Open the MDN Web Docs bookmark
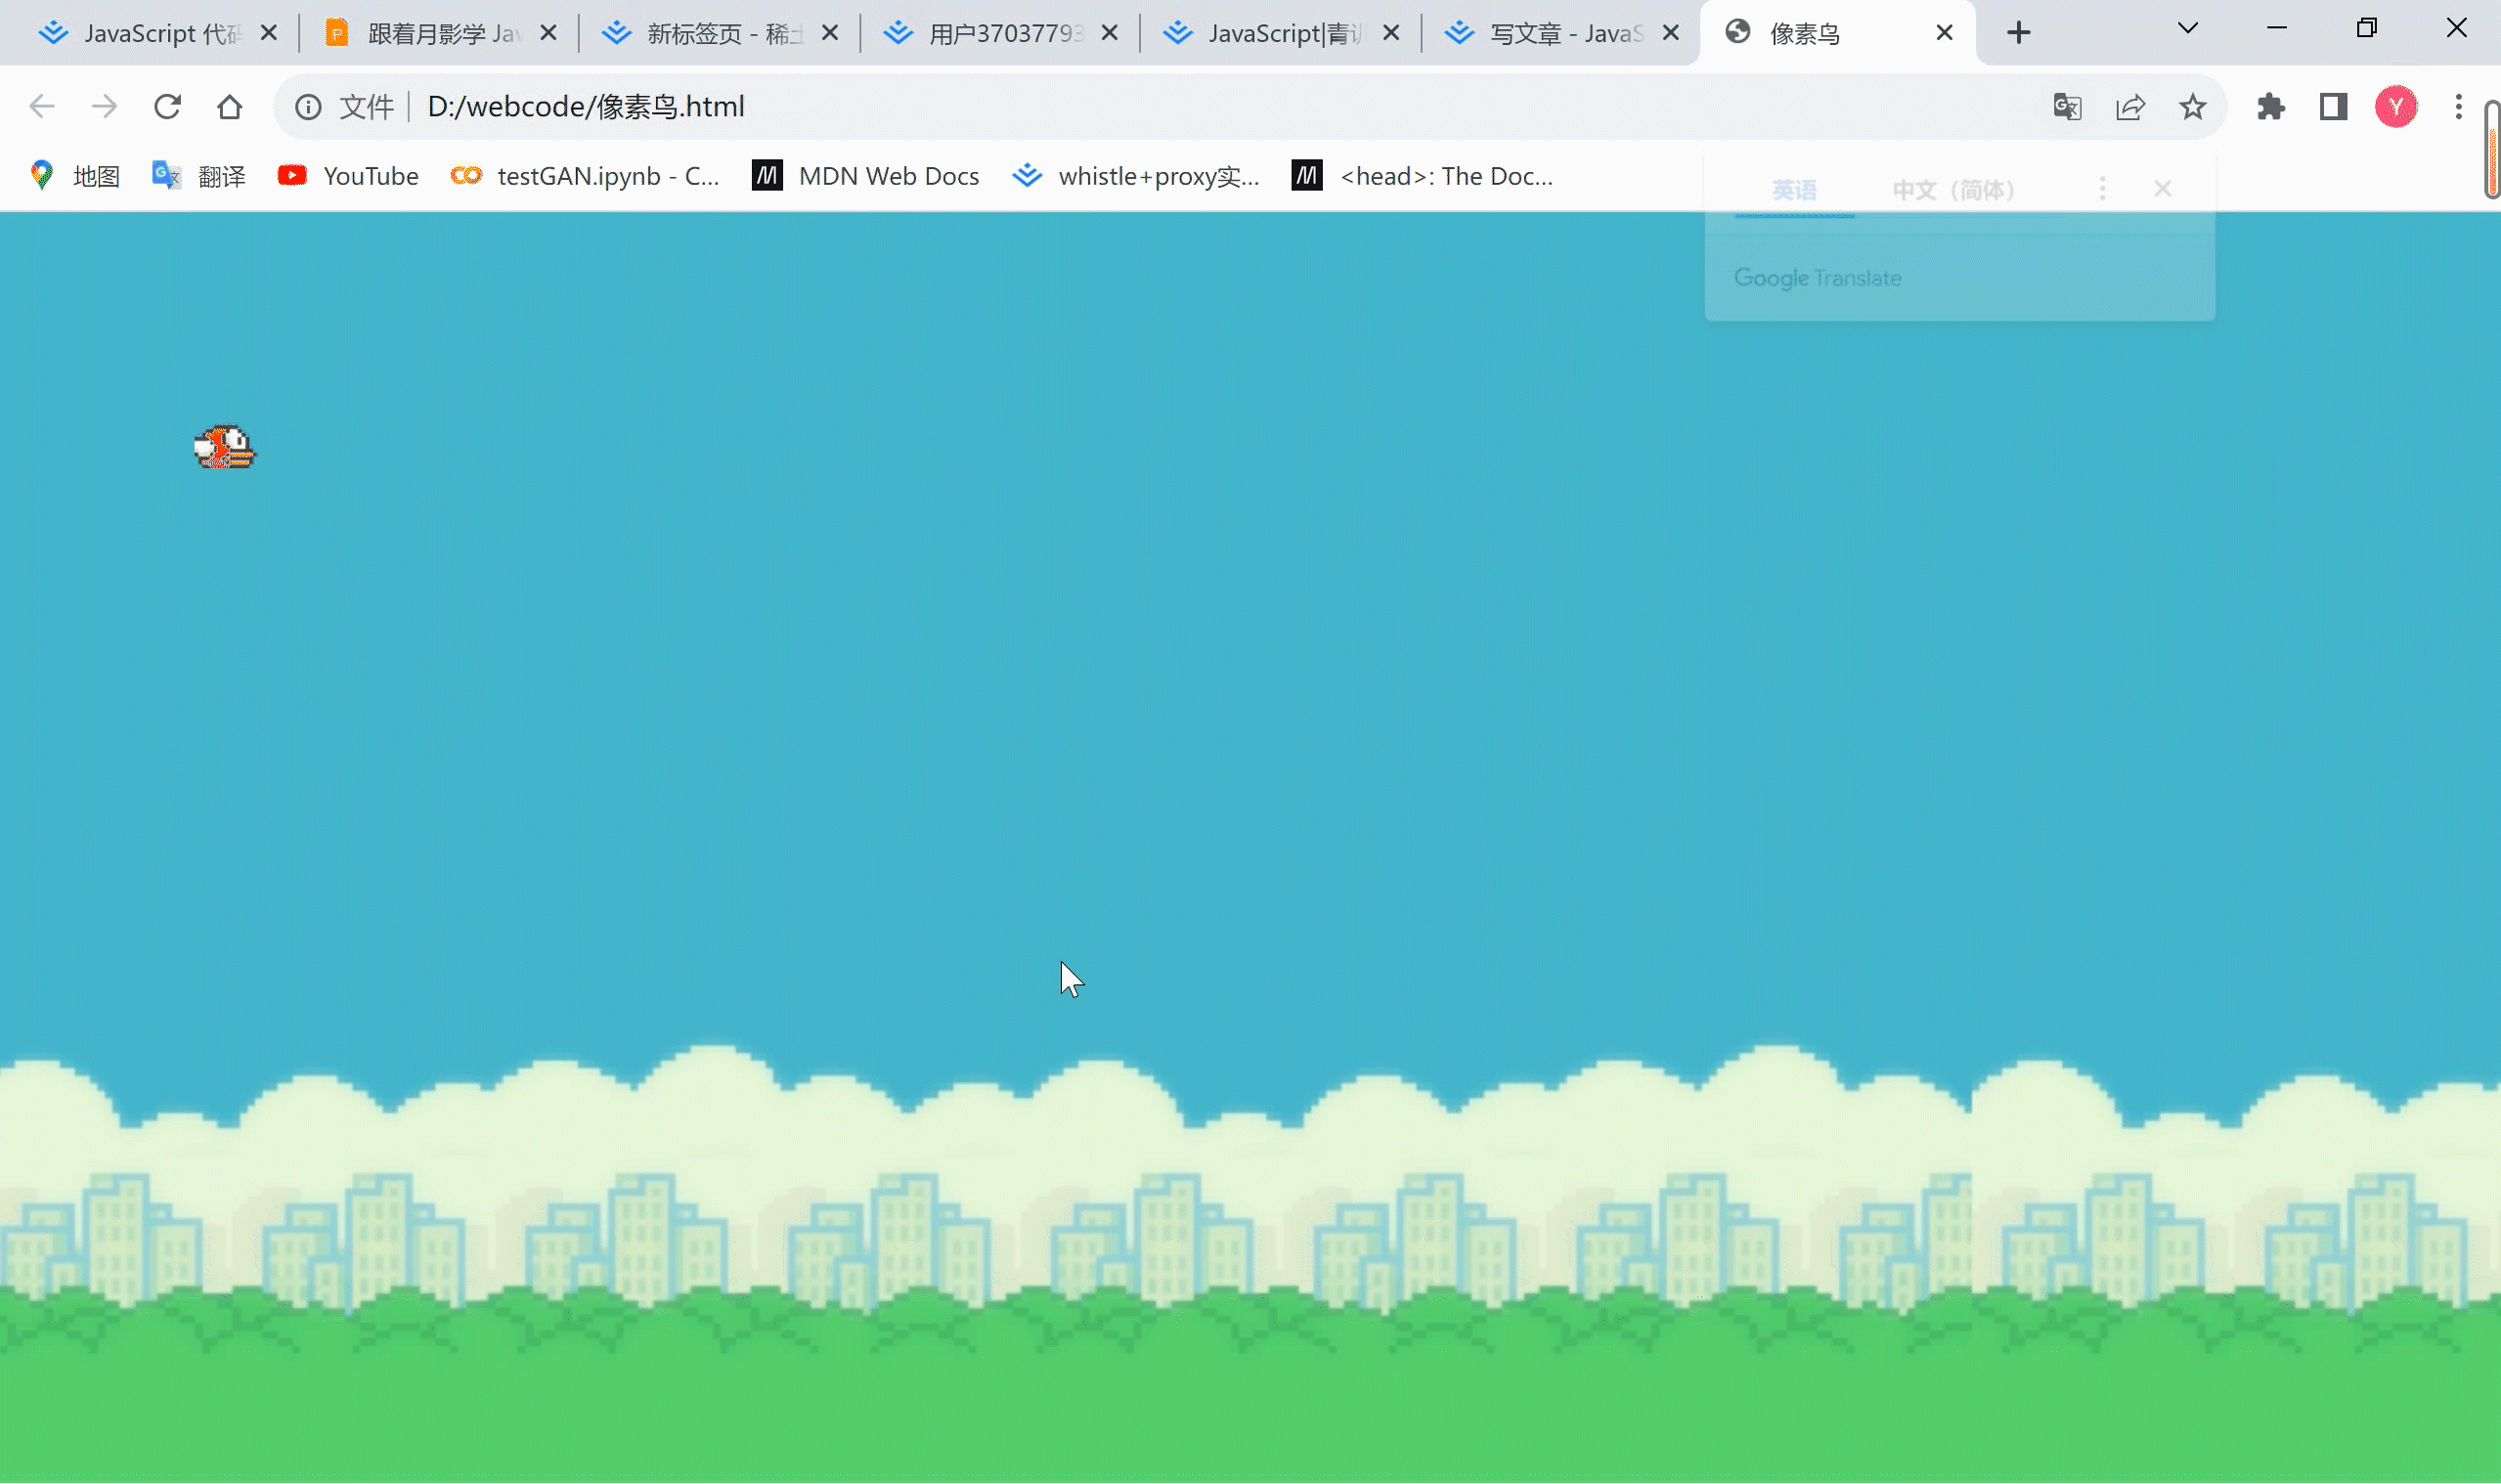This screenshot has height=1484, width=2501. 866,176
